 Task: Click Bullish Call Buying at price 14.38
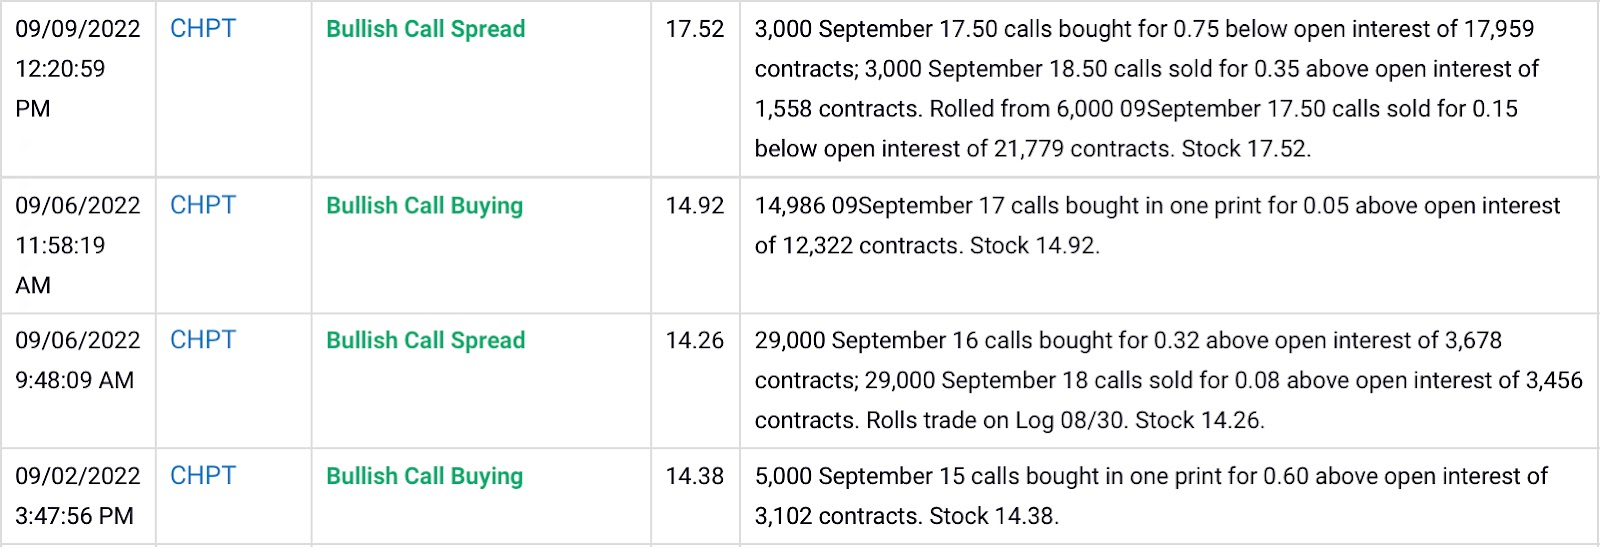tap(424, 476)
